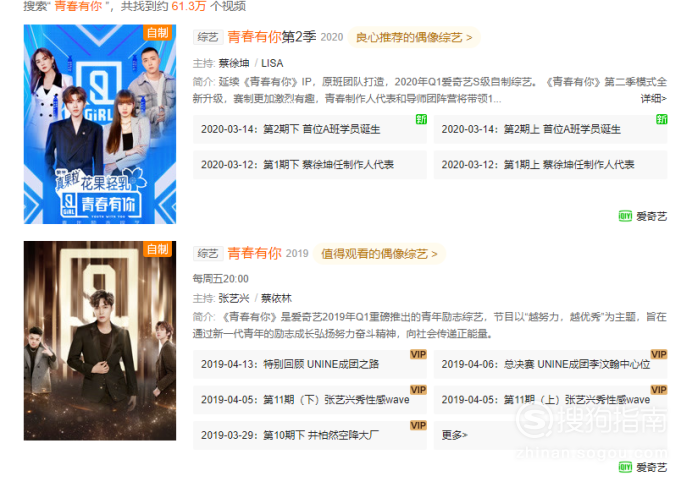The image size is (692, 487).
Task: Click year 2019 beside 青春有你 title
Action: tap(297, 254)
